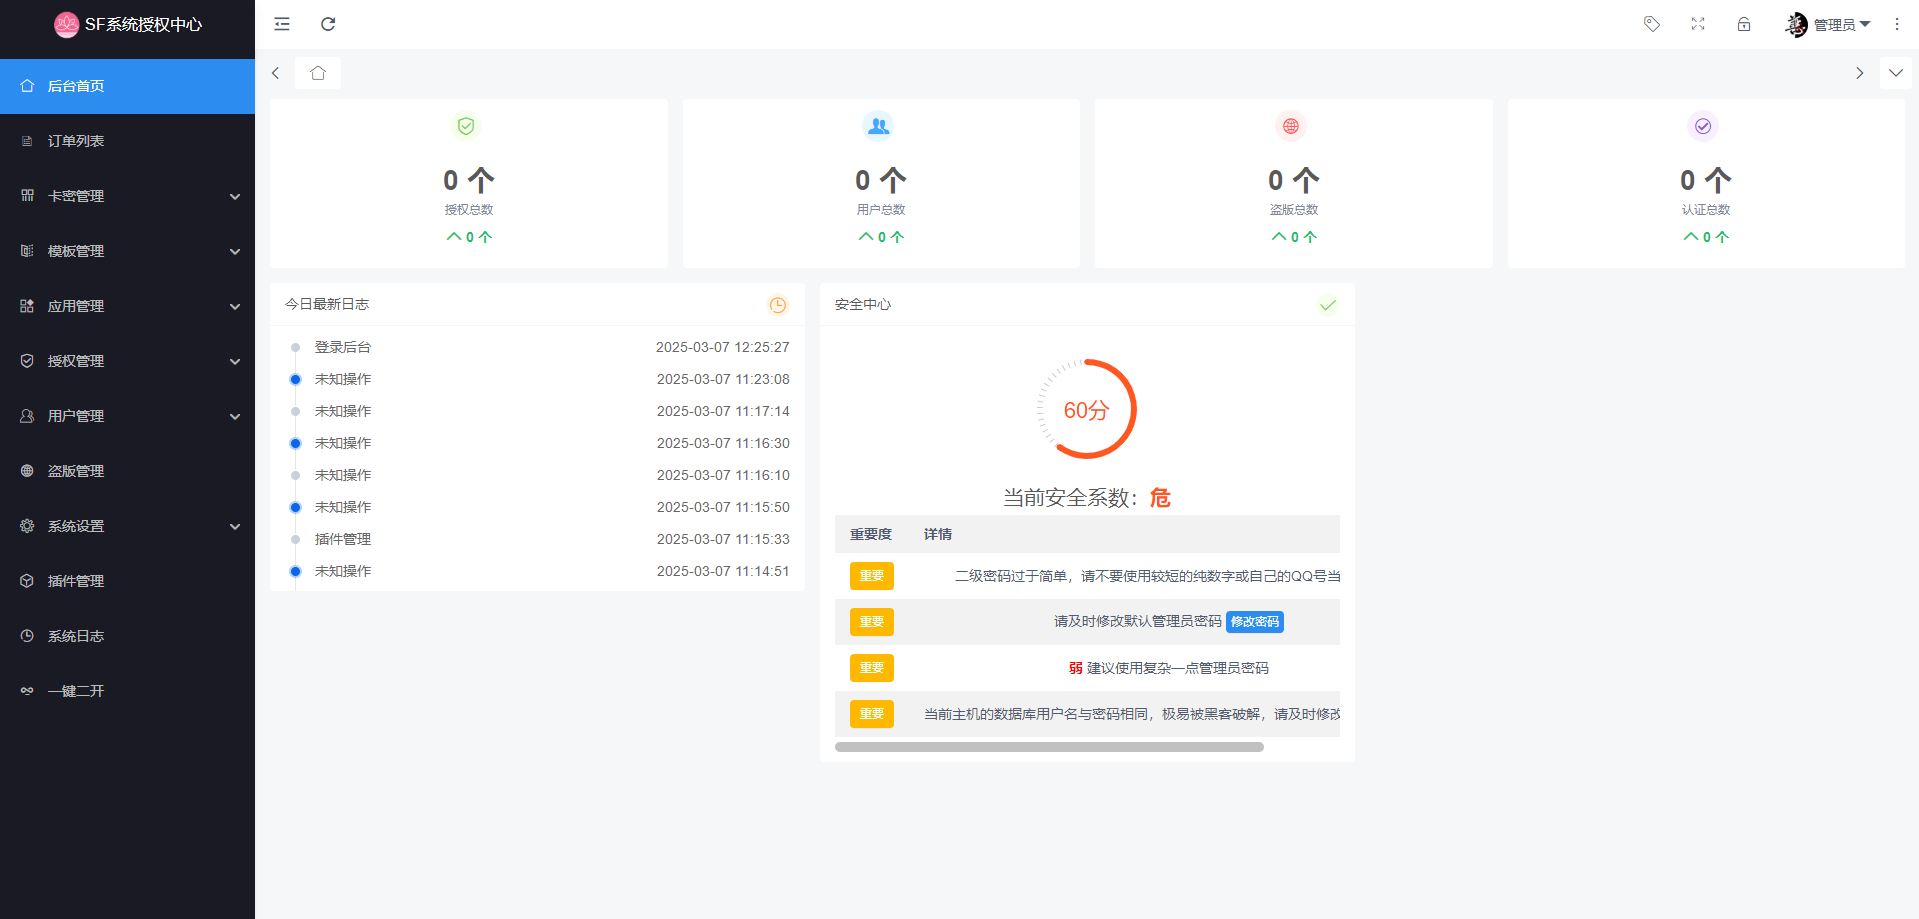Click the 用户管理 person icon
The width and height of the screenshot is (1919, 919).
coord(27,416)
